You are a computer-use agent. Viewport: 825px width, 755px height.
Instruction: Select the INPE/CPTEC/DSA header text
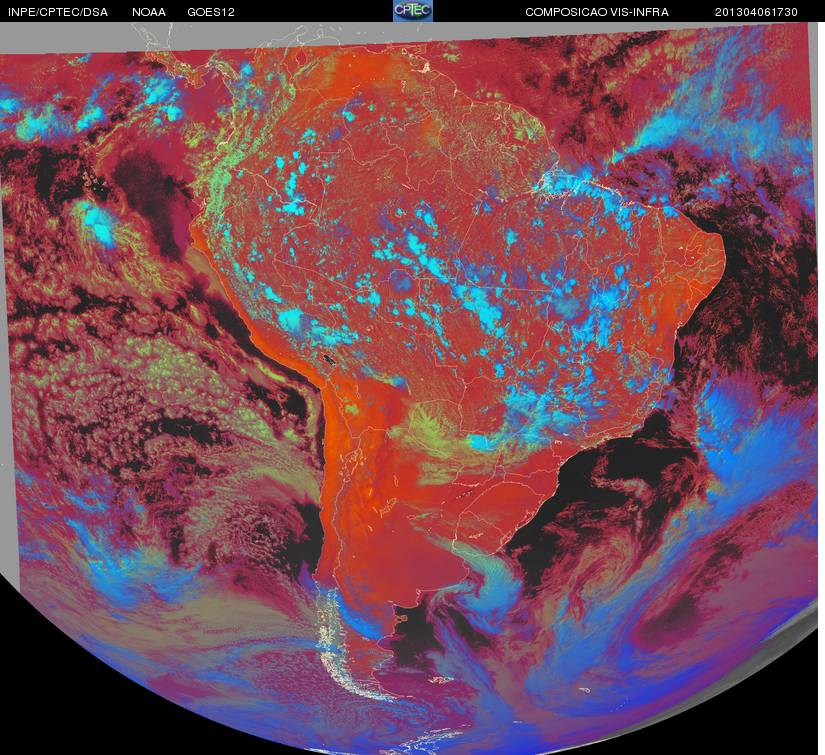pos(58,12)
